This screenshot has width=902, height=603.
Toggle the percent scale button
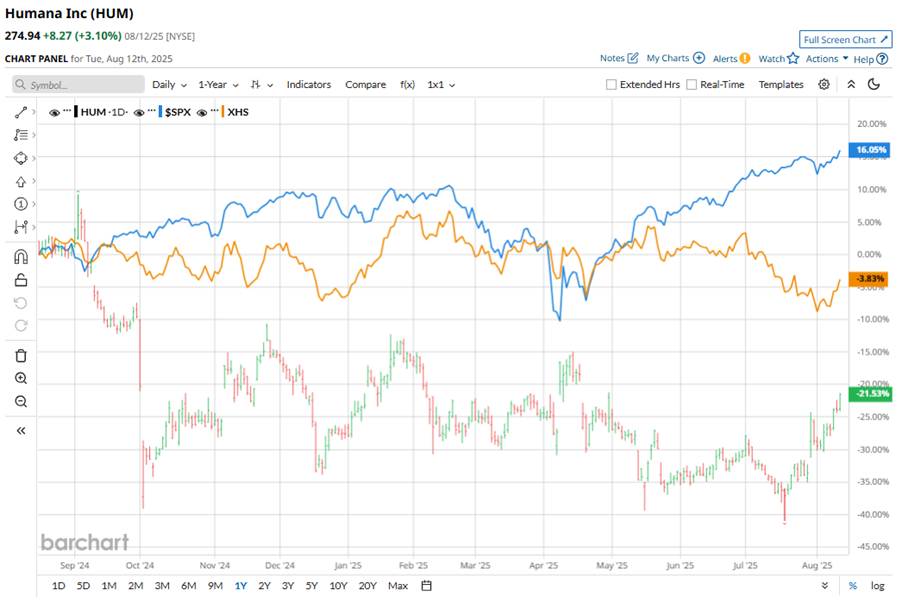pos(853,586)
